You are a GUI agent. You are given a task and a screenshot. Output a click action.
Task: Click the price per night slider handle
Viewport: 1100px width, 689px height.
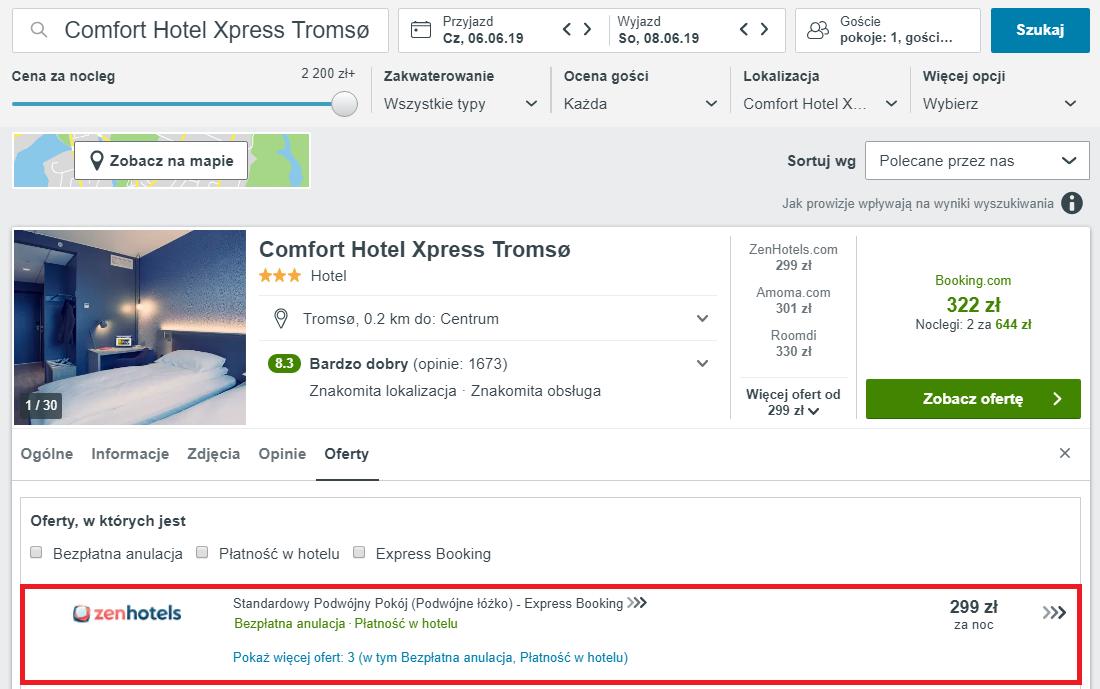point(344,104)
